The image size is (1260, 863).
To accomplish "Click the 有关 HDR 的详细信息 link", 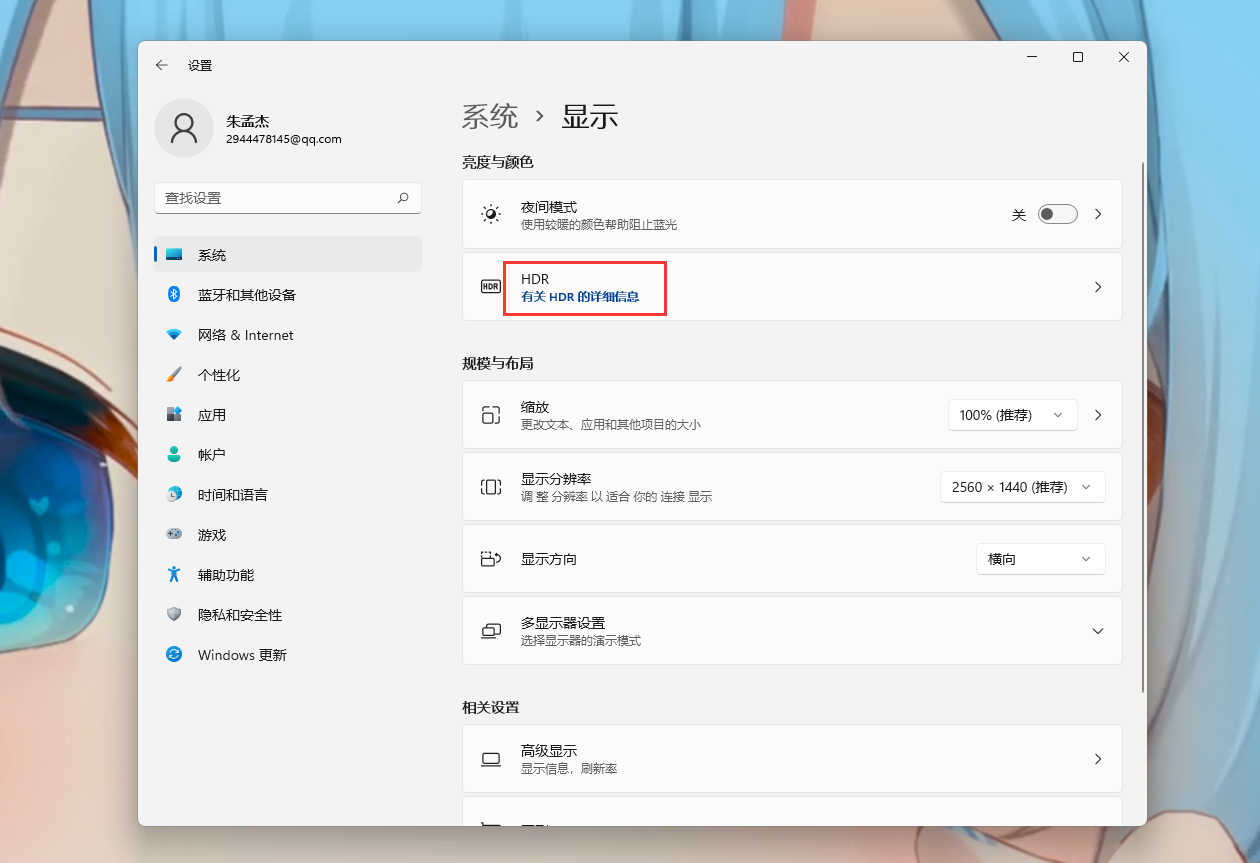I will click(x=580, y=297).
